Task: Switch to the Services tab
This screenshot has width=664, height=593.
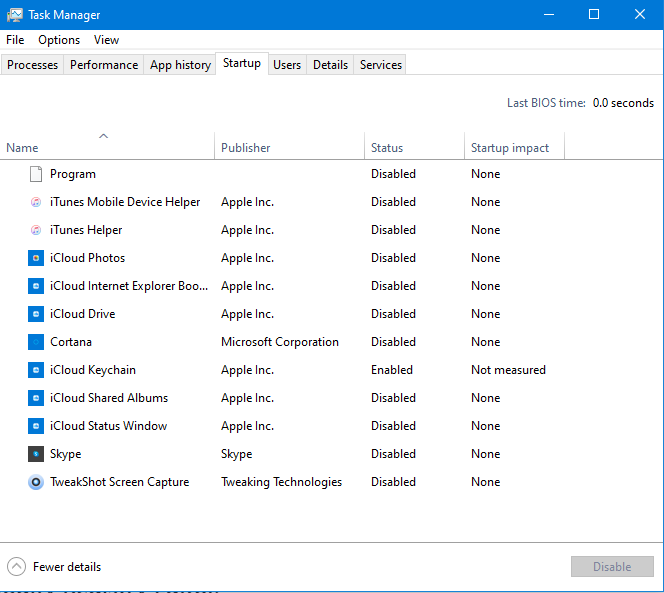Action: point(381,65)
